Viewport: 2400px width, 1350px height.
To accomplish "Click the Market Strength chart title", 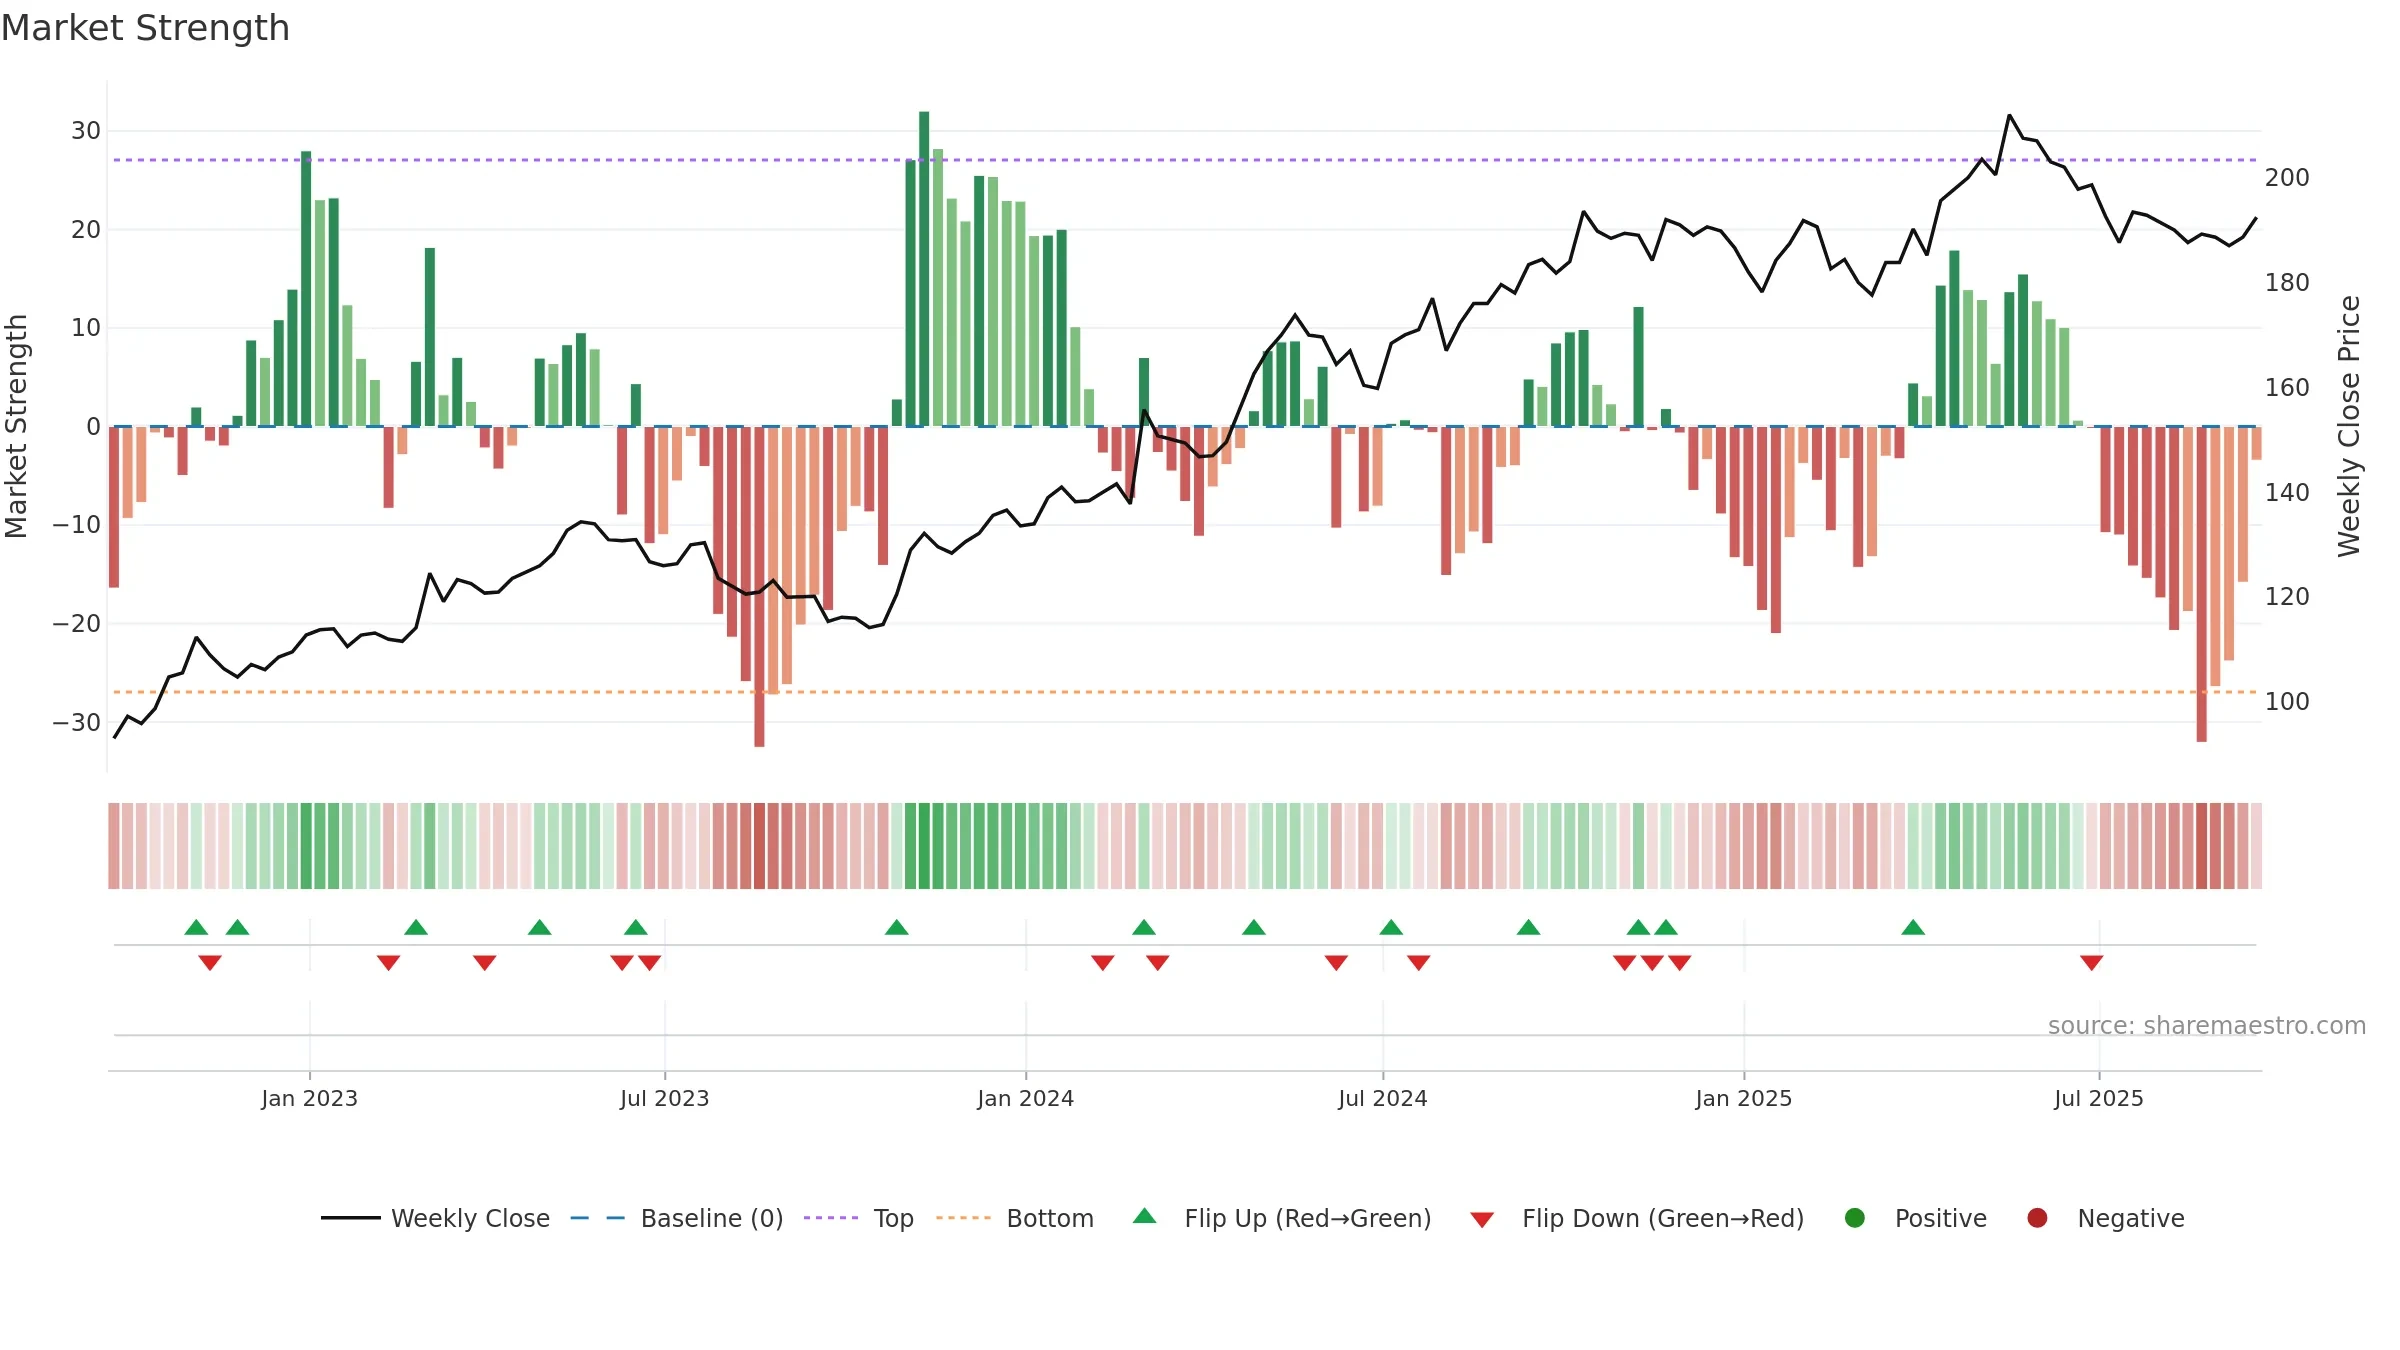I will (145, 28).
